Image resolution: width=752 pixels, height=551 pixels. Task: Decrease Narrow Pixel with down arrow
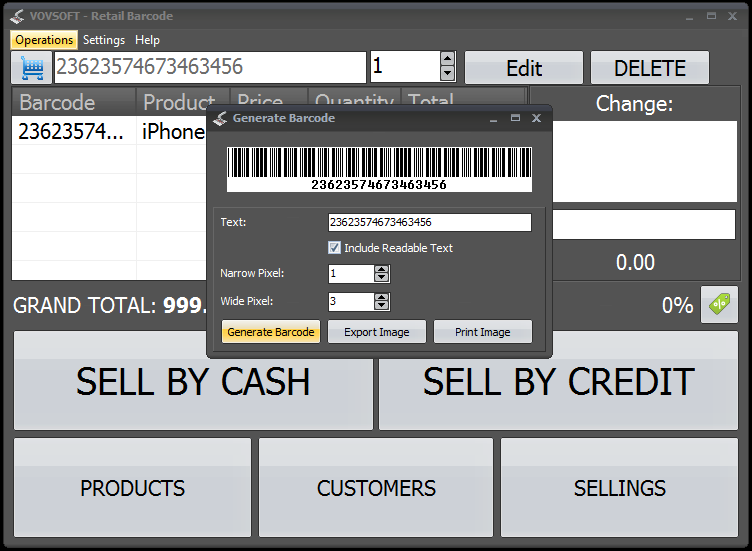382,278
